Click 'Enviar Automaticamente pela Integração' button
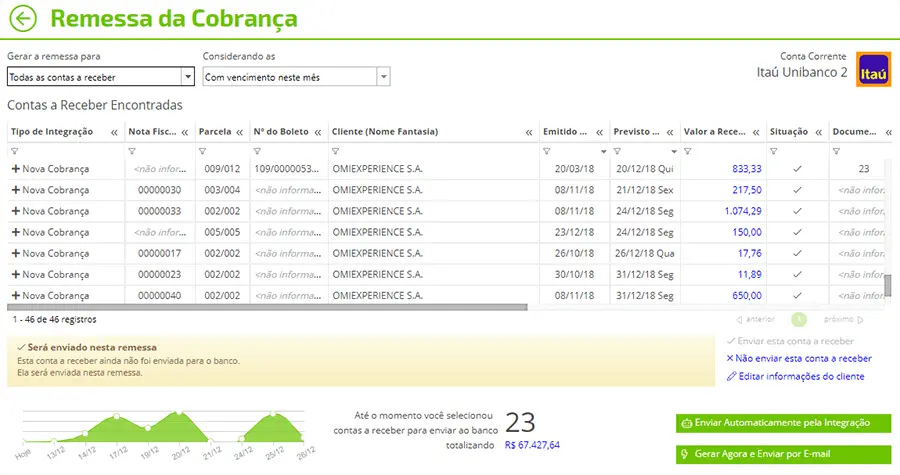 pyautogui.click(x=783, y=423)
